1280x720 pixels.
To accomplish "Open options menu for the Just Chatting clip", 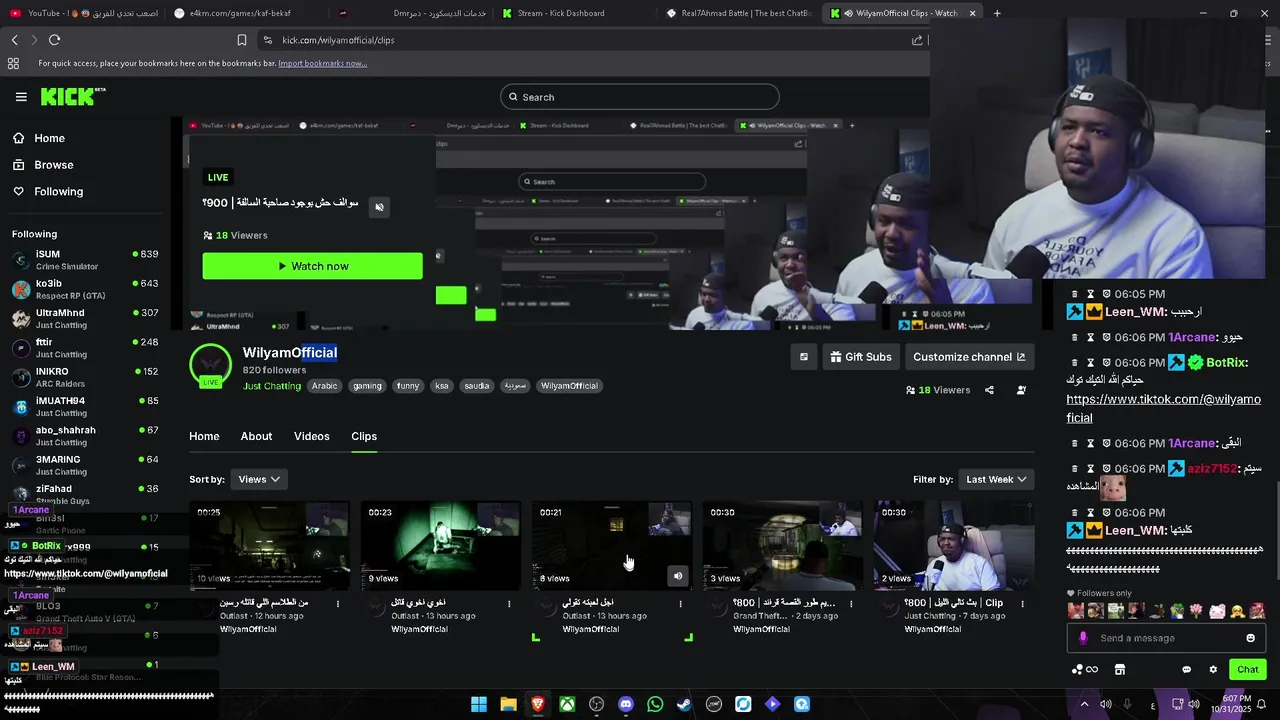I will click(1022, 604).
